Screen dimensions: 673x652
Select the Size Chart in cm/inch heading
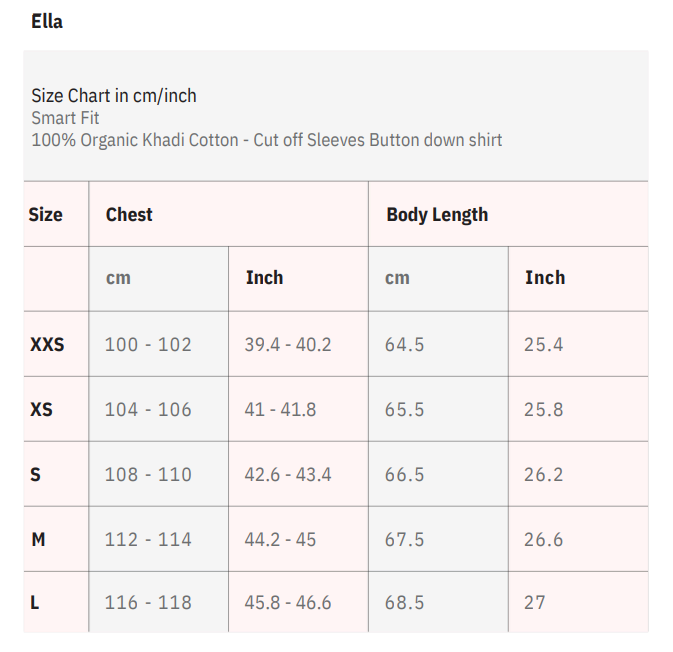click(114, 96)
